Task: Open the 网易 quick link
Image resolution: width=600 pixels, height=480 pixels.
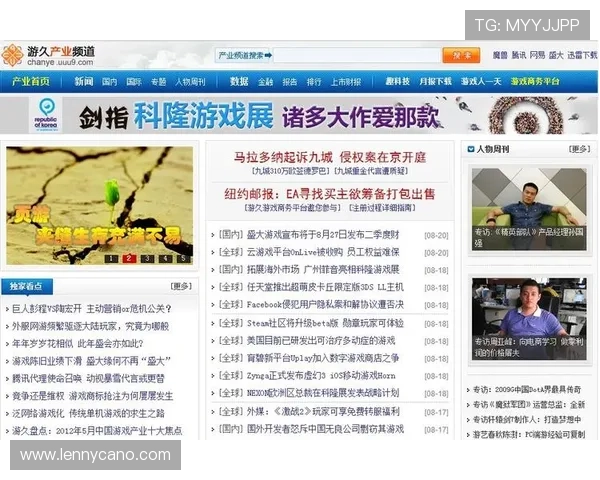Action: (x=537, y=56)
